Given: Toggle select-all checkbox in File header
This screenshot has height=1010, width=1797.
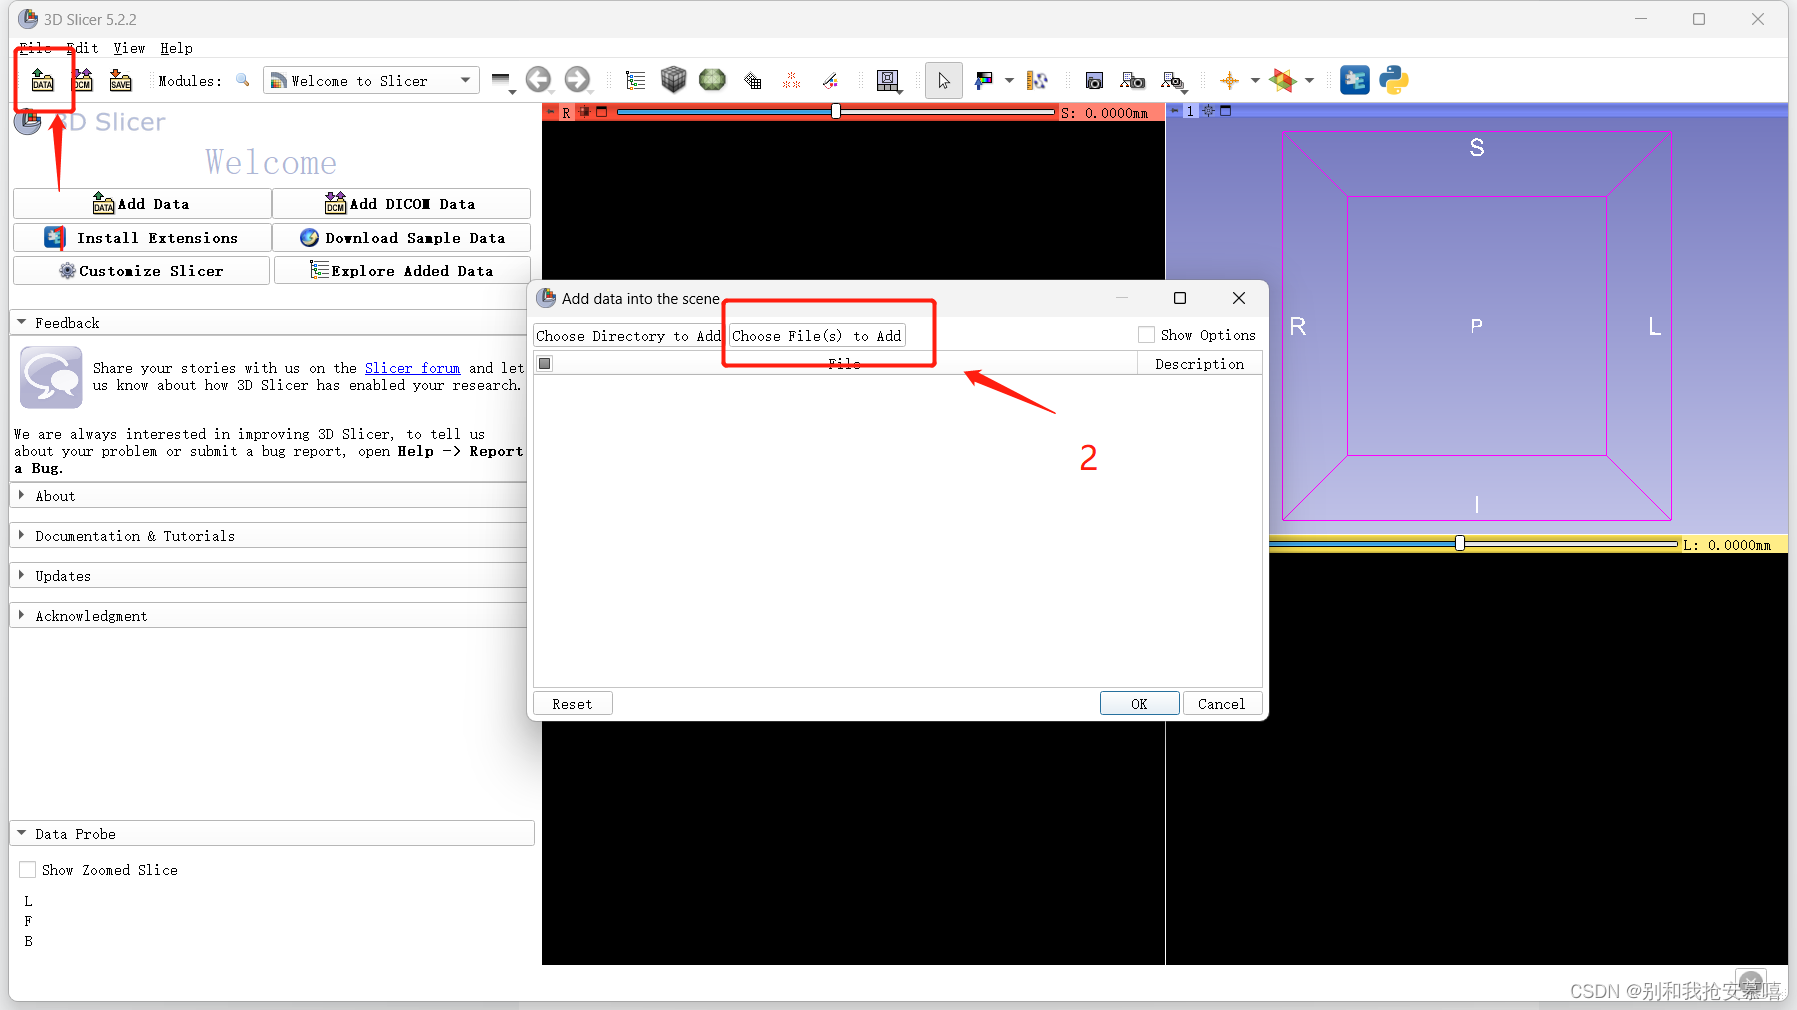Looking at the screenshot, I should pos(545,363).
